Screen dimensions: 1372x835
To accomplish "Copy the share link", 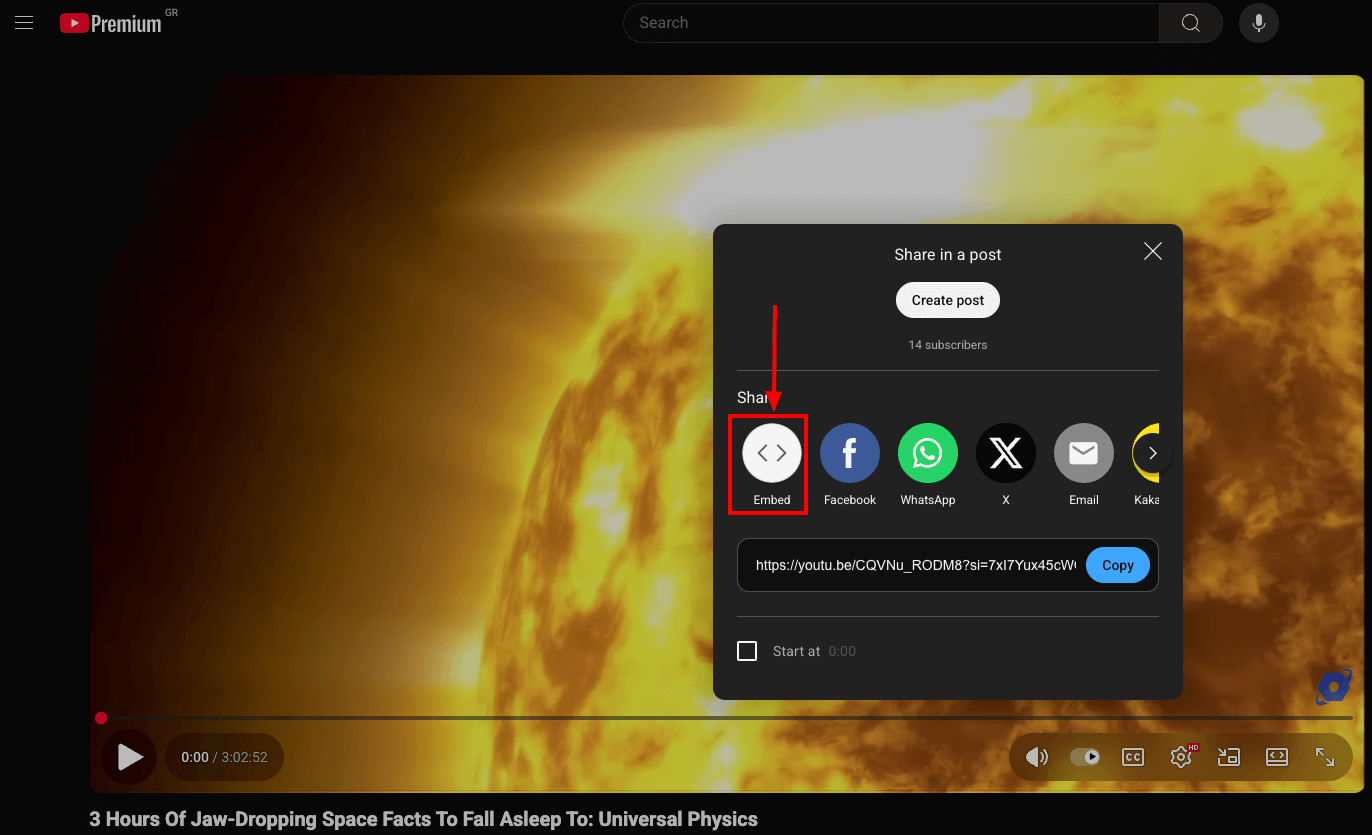I will pyautogui.click(x=1118, y=565).
